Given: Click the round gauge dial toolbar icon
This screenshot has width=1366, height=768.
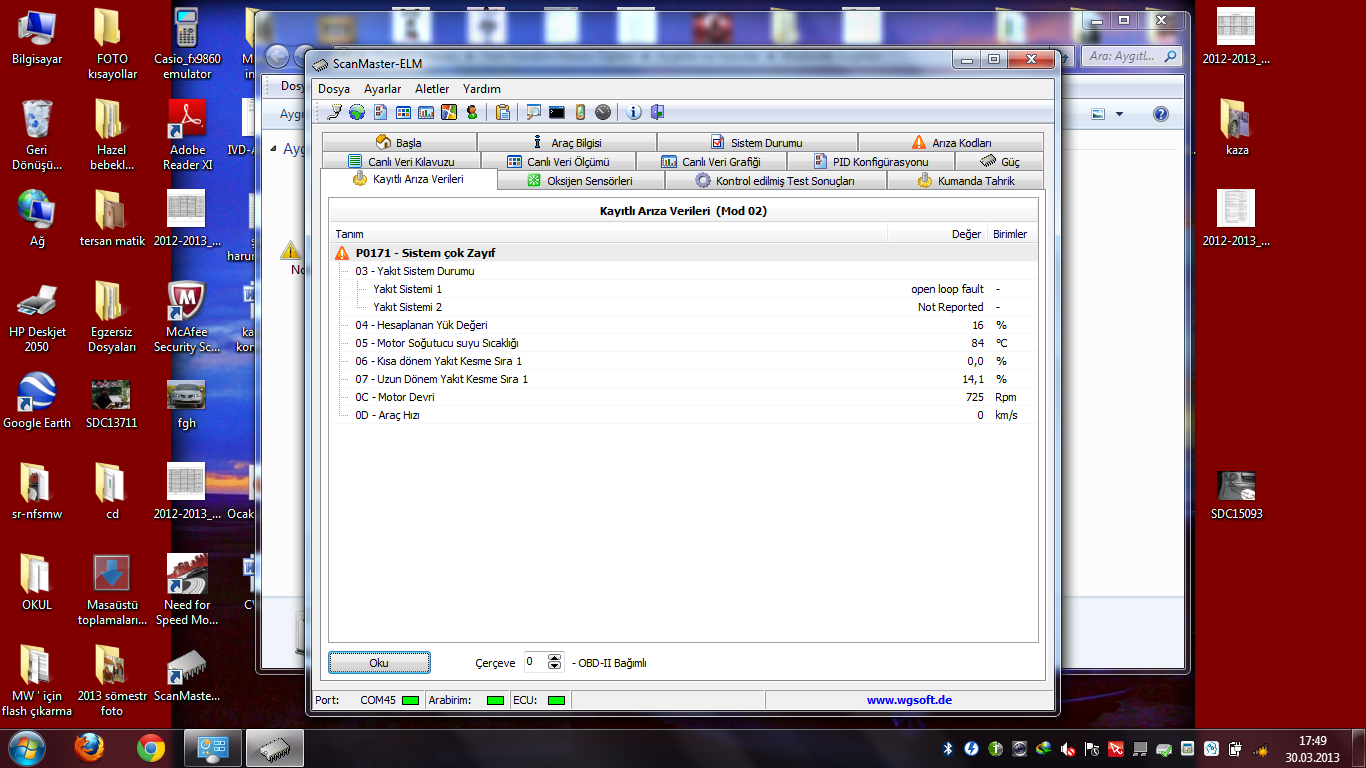Looking at the screenshot, I should click(603, 112).
